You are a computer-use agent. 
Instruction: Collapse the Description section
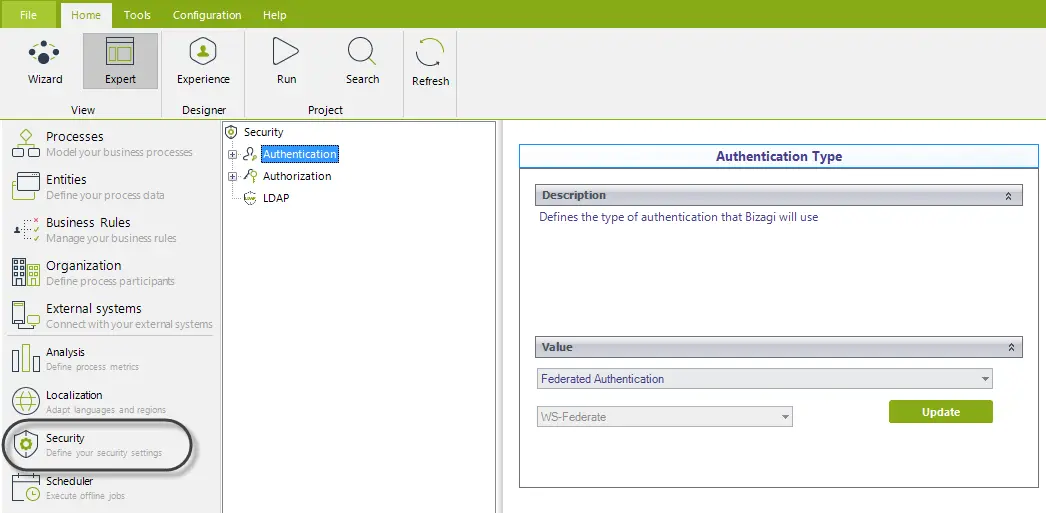(1008, 195)
